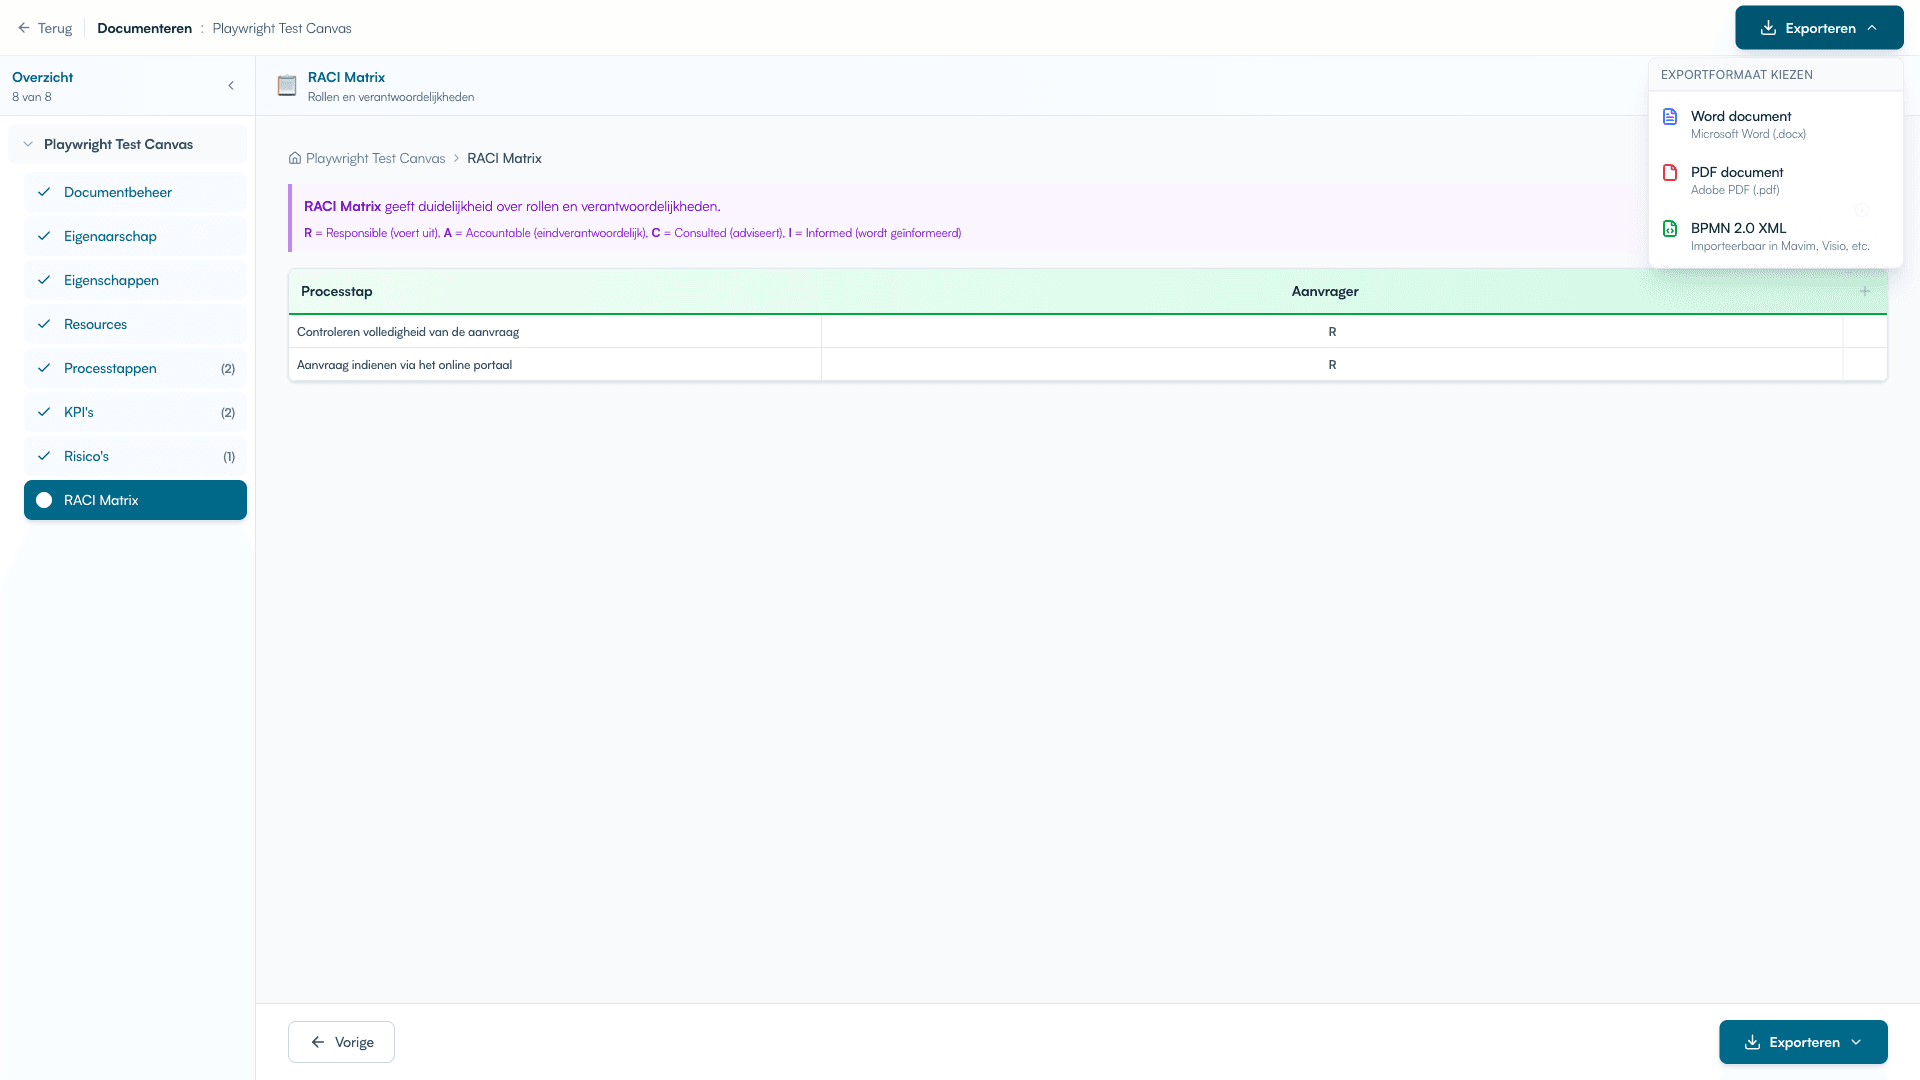
Task: Click the Eigenaarschap completed checkmark
Action: pos(44,236)
